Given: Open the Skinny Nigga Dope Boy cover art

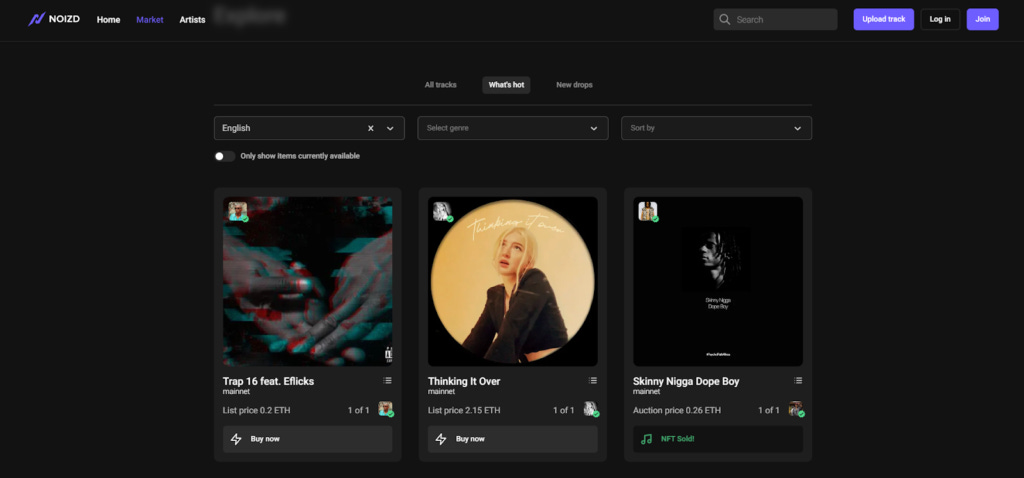Looking at the screenshot, I should pyautogui.click(x=718, y=281).
